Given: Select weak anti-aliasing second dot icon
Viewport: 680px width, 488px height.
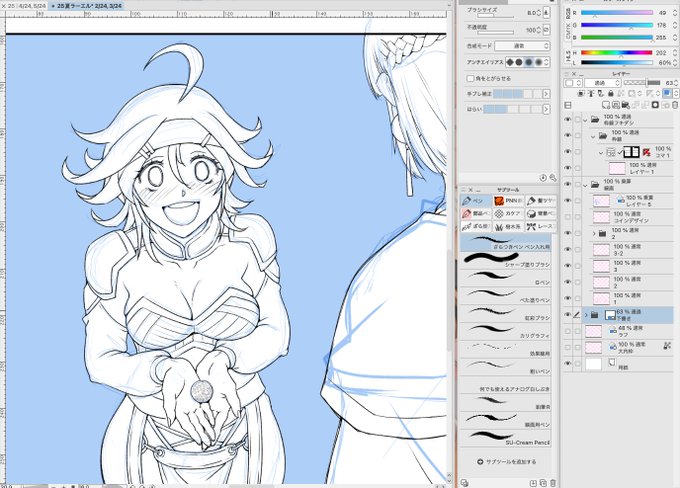Looking at the screenshot, I should (x=519, y=62).
